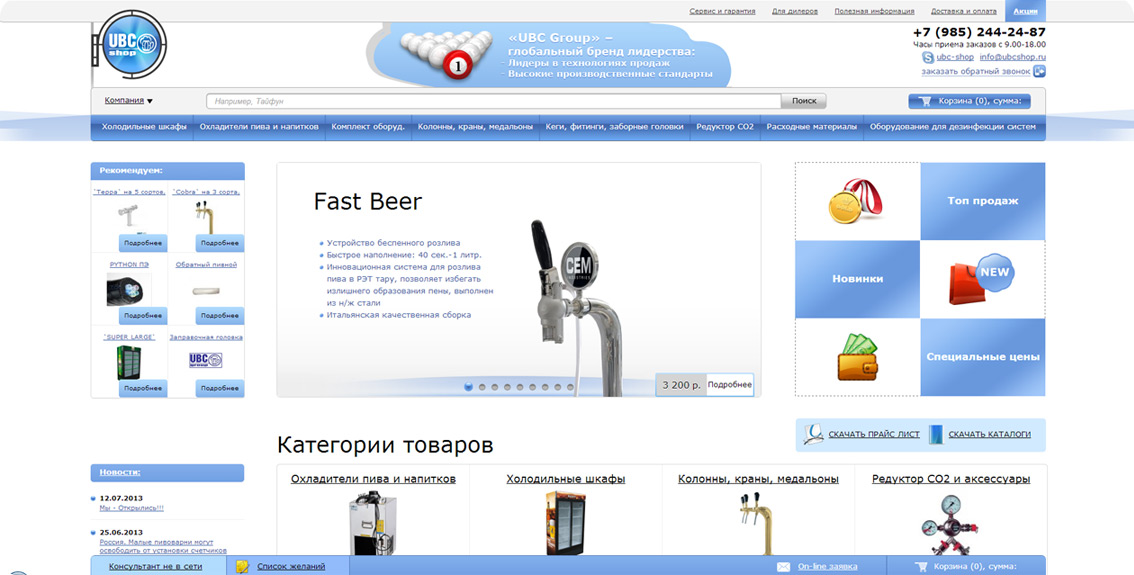1134x575 pixels.
Task: Click the callback phone icon
Action: click(x=1039, y=71)
